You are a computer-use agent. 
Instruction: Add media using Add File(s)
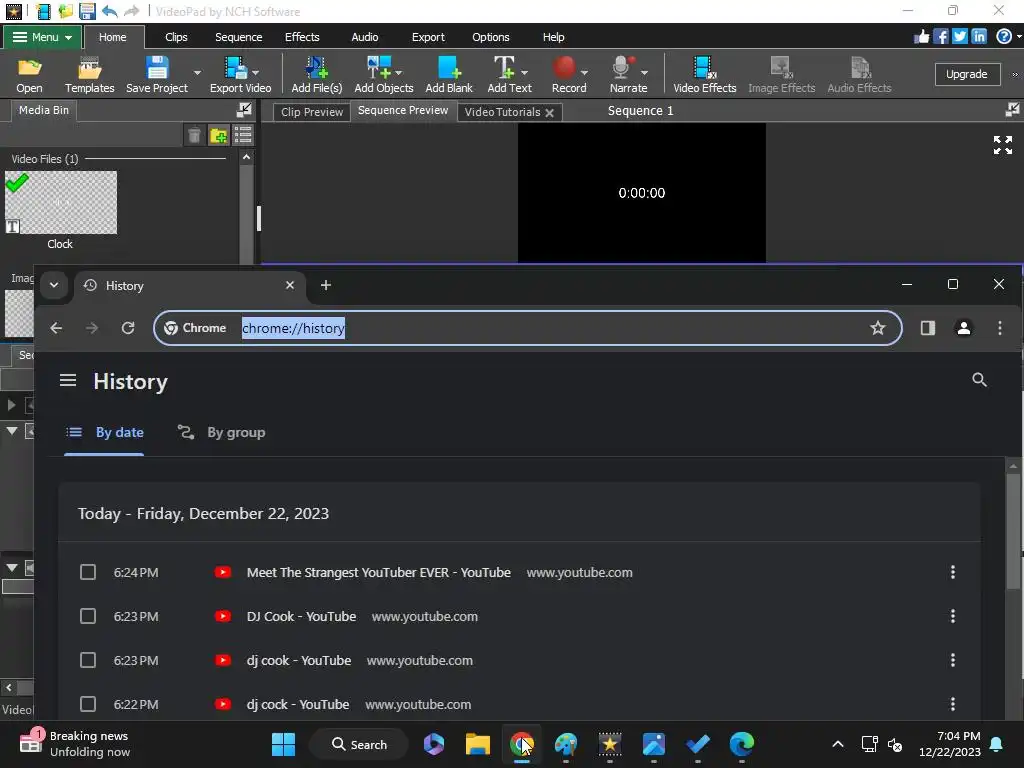point(317,74)
